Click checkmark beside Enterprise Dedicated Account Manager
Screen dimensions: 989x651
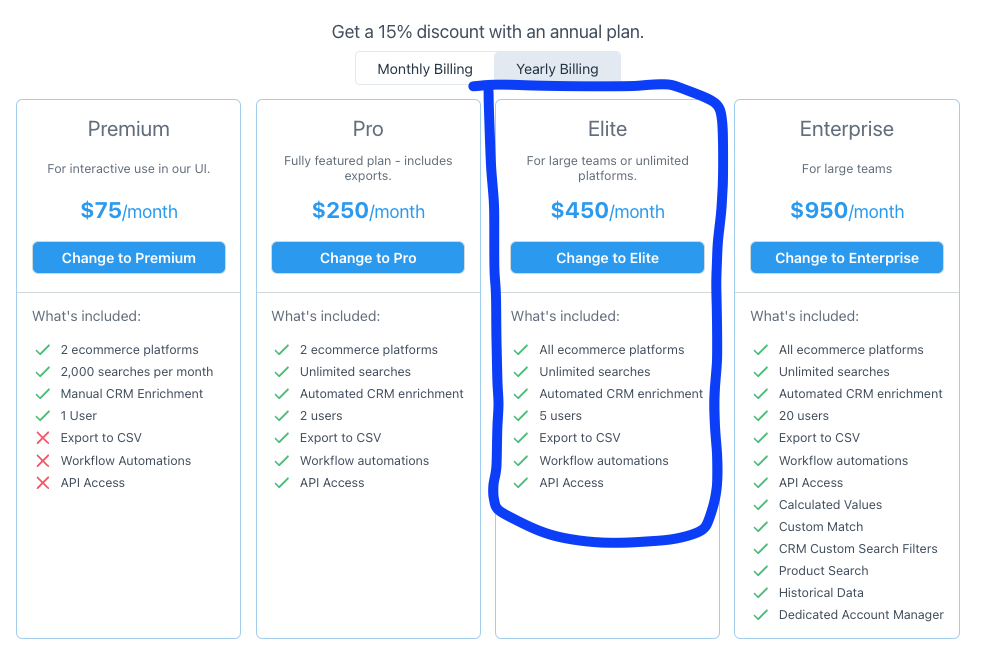pyautogui.click(x=761, y=614)
